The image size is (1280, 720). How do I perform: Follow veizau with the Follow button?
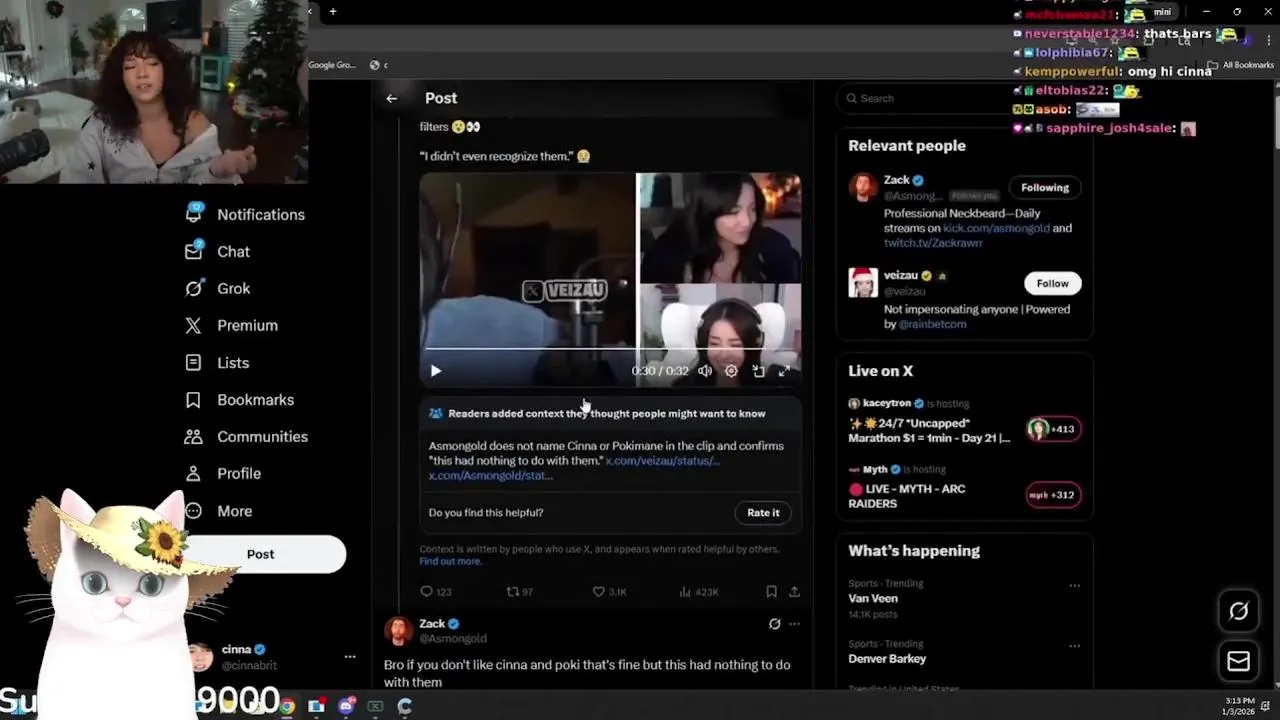point(1052,284)
